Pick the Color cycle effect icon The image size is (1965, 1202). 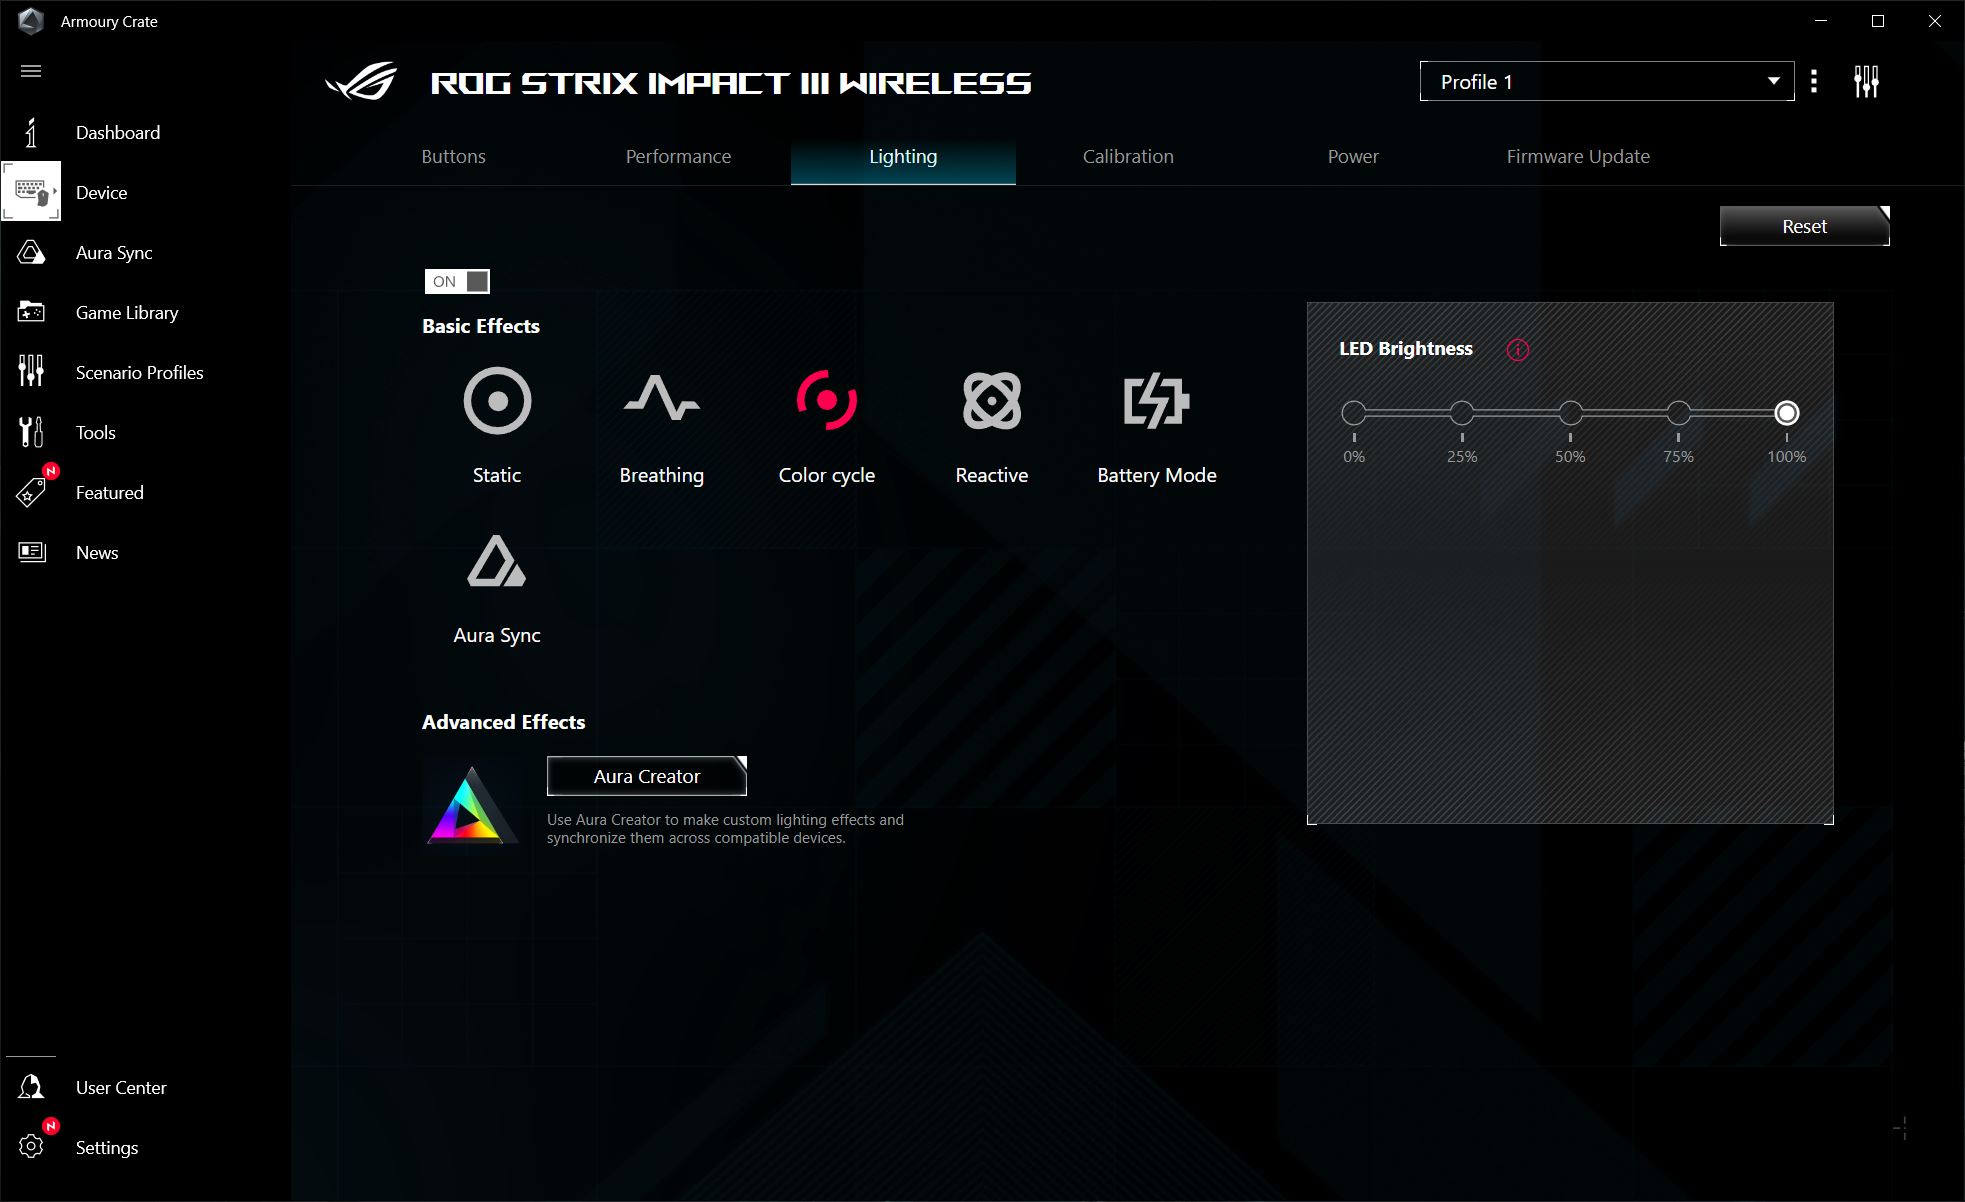pyautogui.click(x=827, y=400)
